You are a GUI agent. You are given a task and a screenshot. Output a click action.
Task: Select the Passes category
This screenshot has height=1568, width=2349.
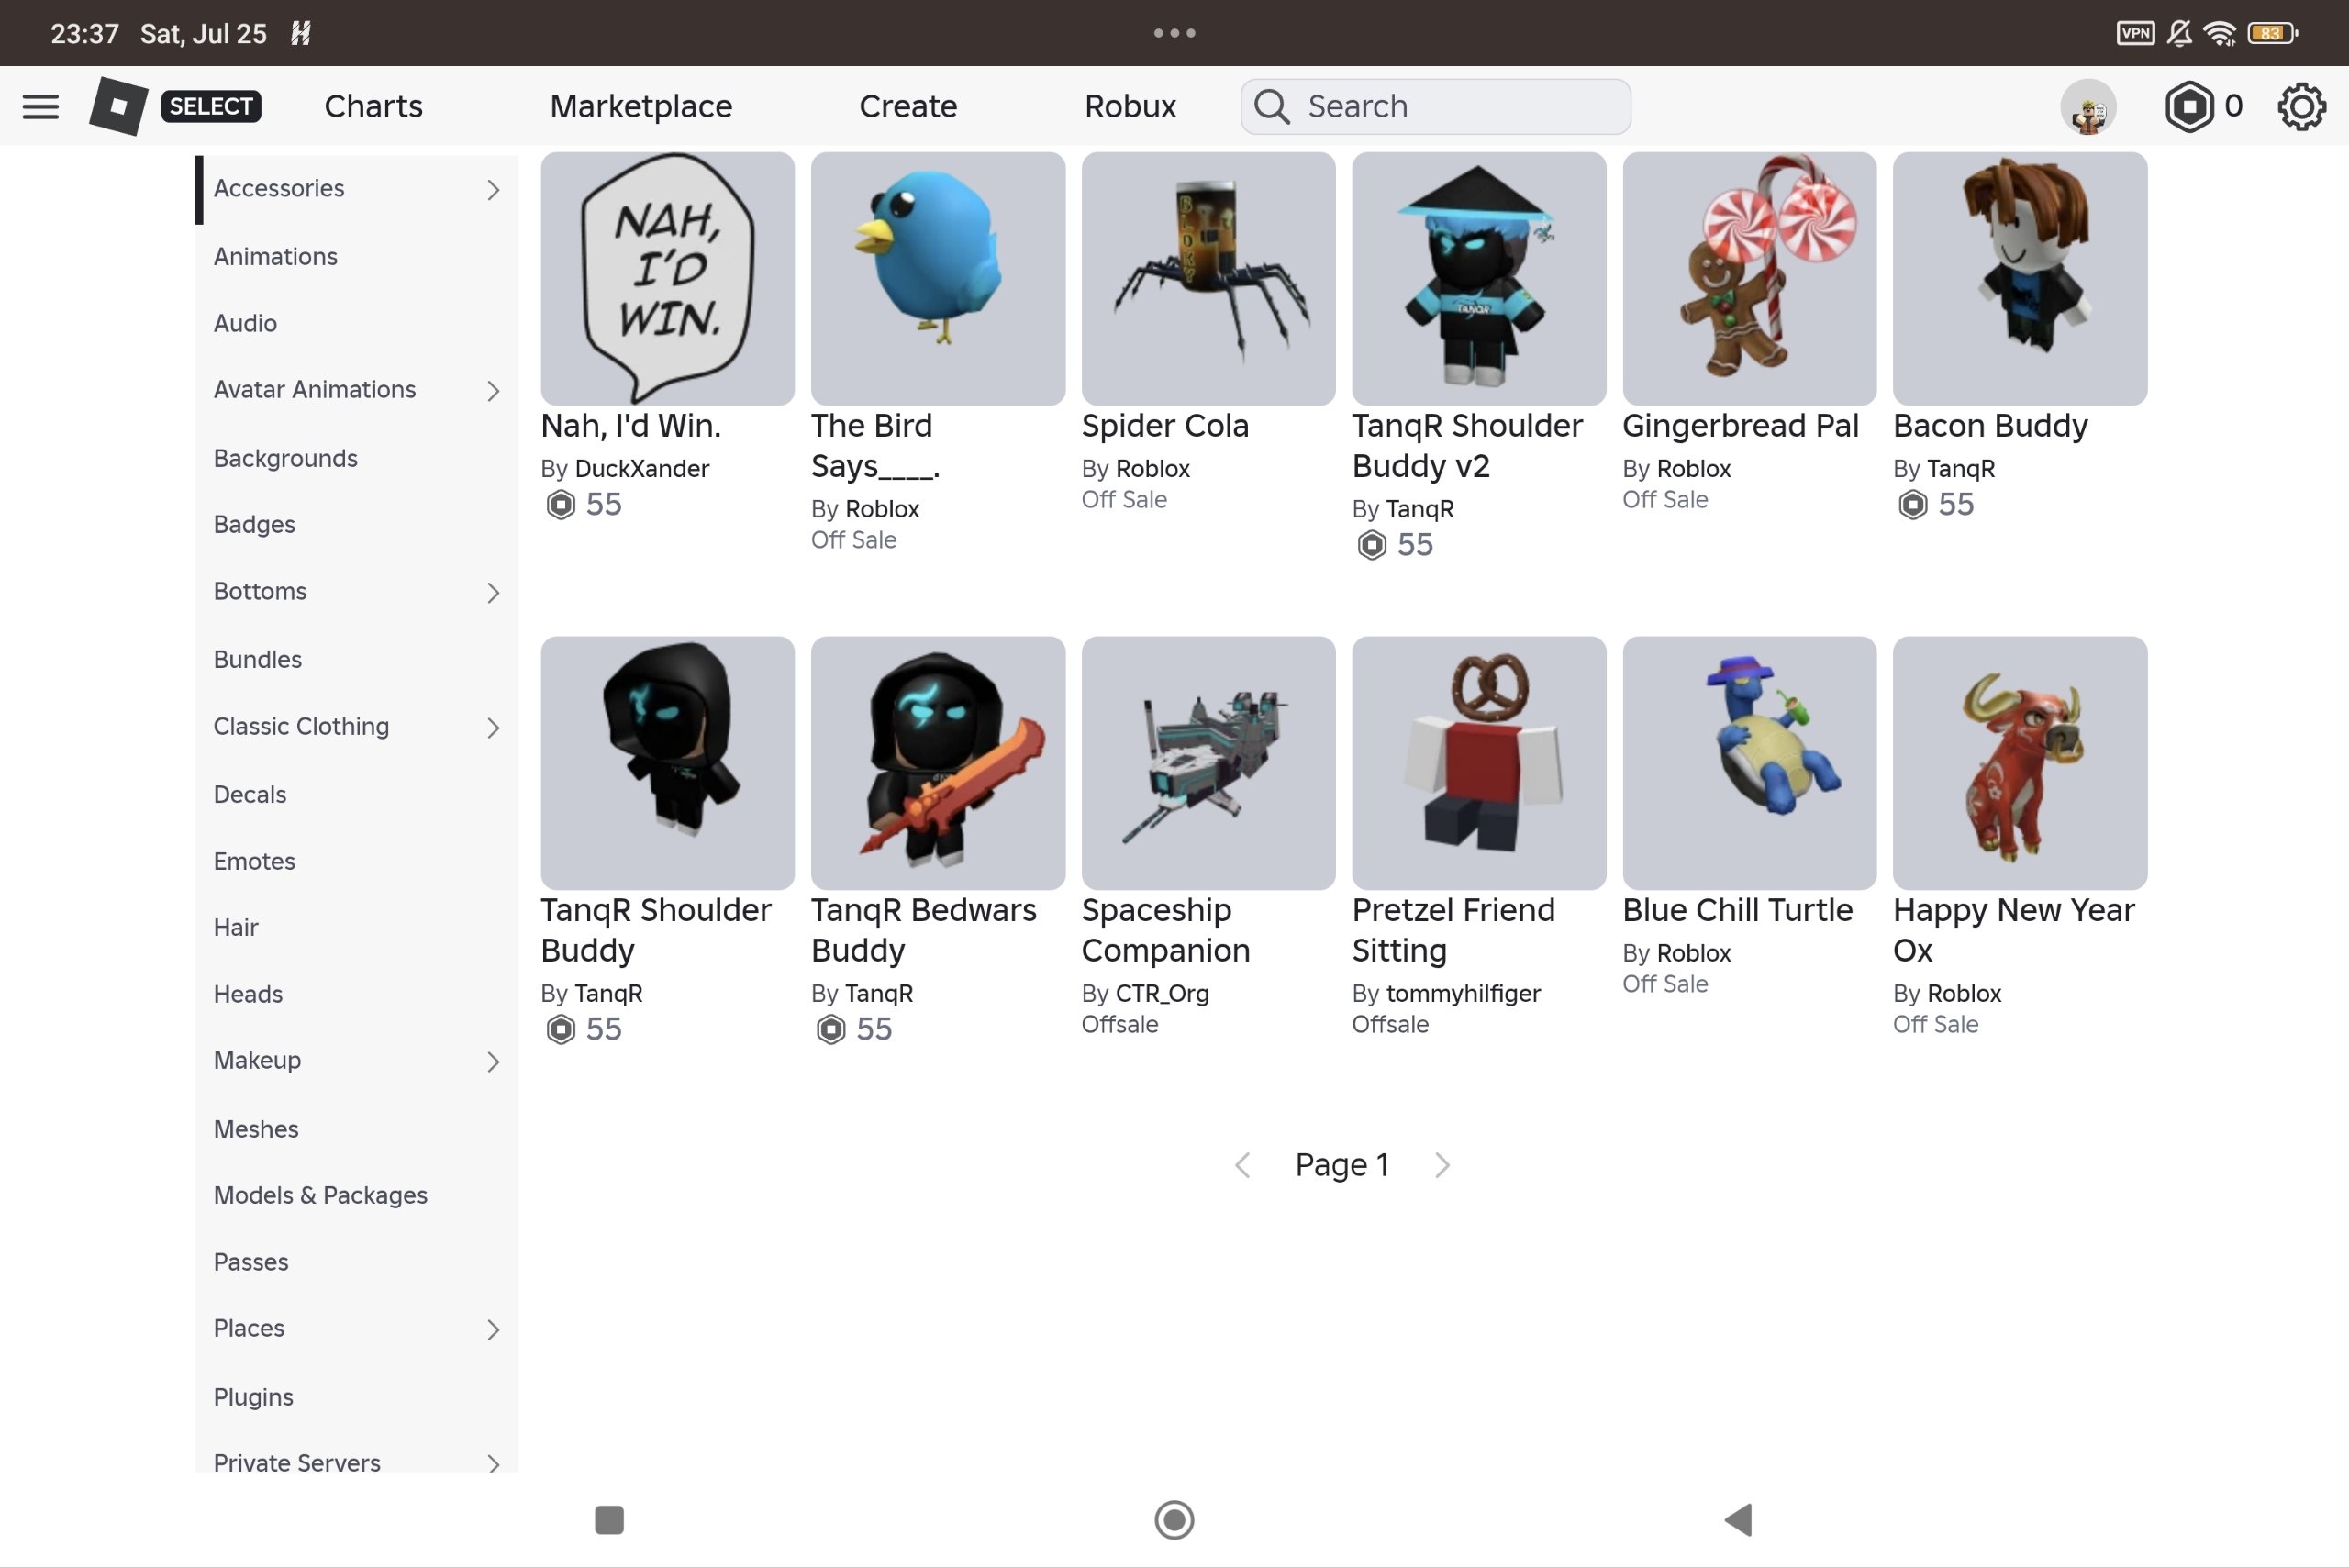coord(251,1262)
